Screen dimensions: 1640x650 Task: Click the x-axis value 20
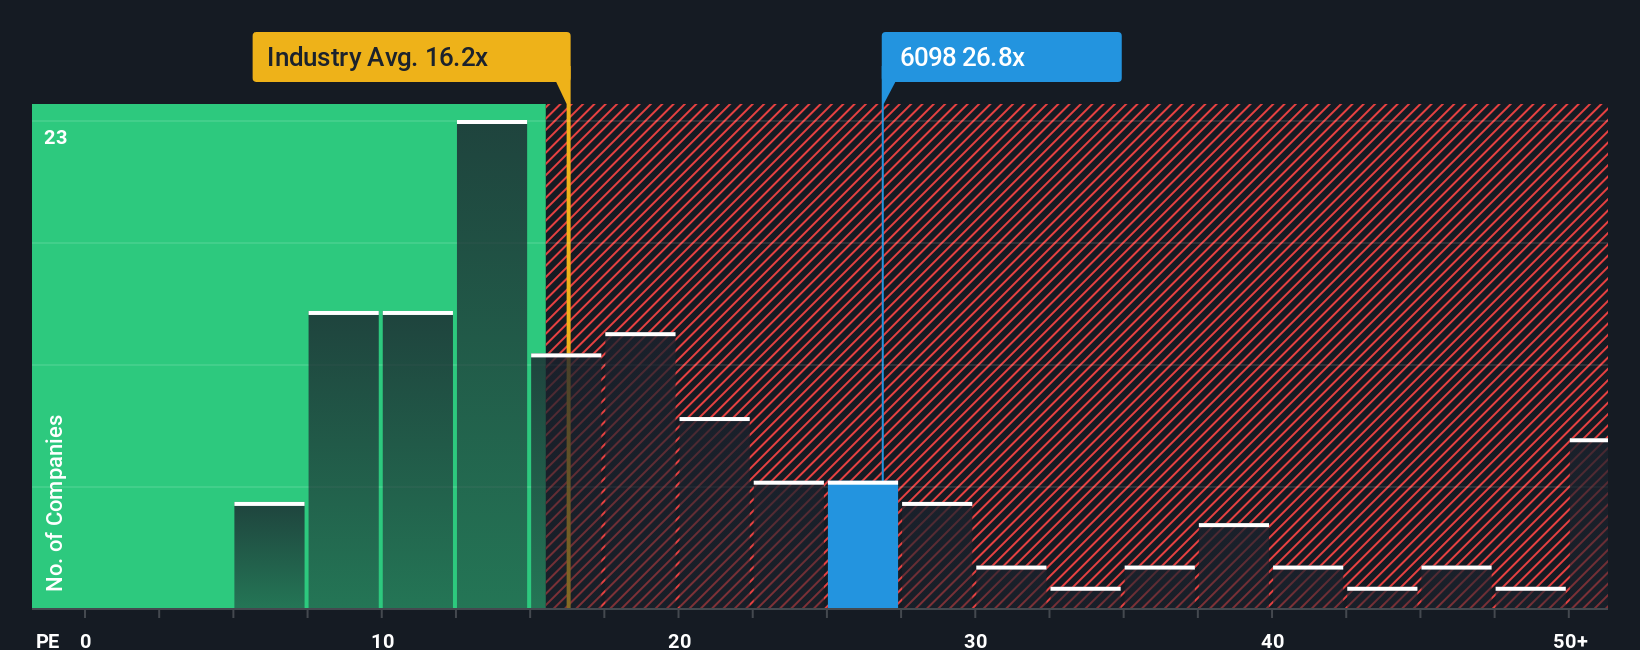pos(679,640)
